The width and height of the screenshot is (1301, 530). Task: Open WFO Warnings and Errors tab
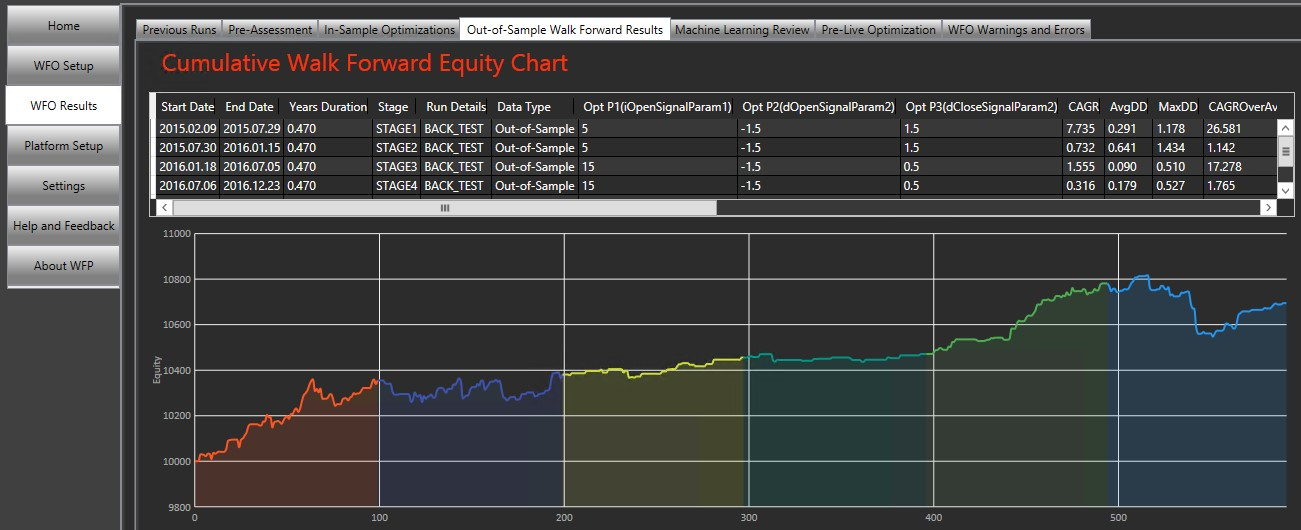click(1016, 30)
